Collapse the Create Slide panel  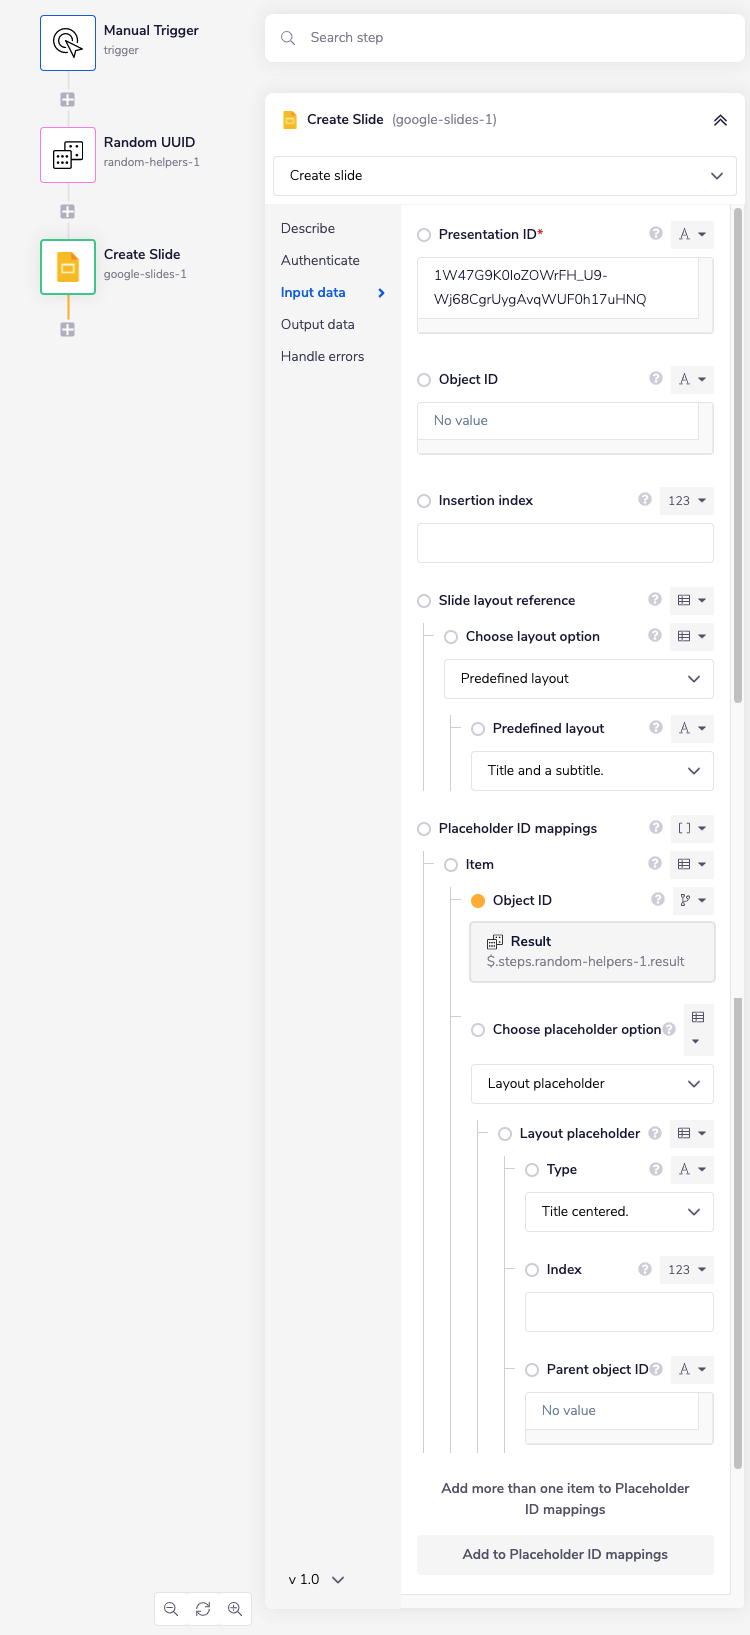720,119
